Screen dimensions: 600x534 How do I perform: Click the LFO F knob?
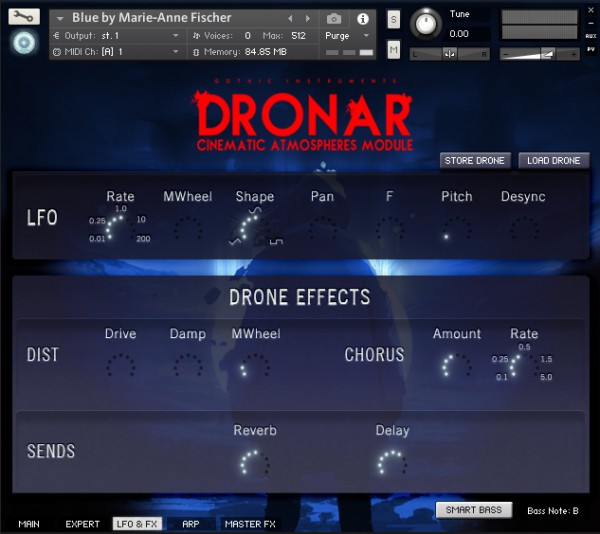click(x=390, y=230)
